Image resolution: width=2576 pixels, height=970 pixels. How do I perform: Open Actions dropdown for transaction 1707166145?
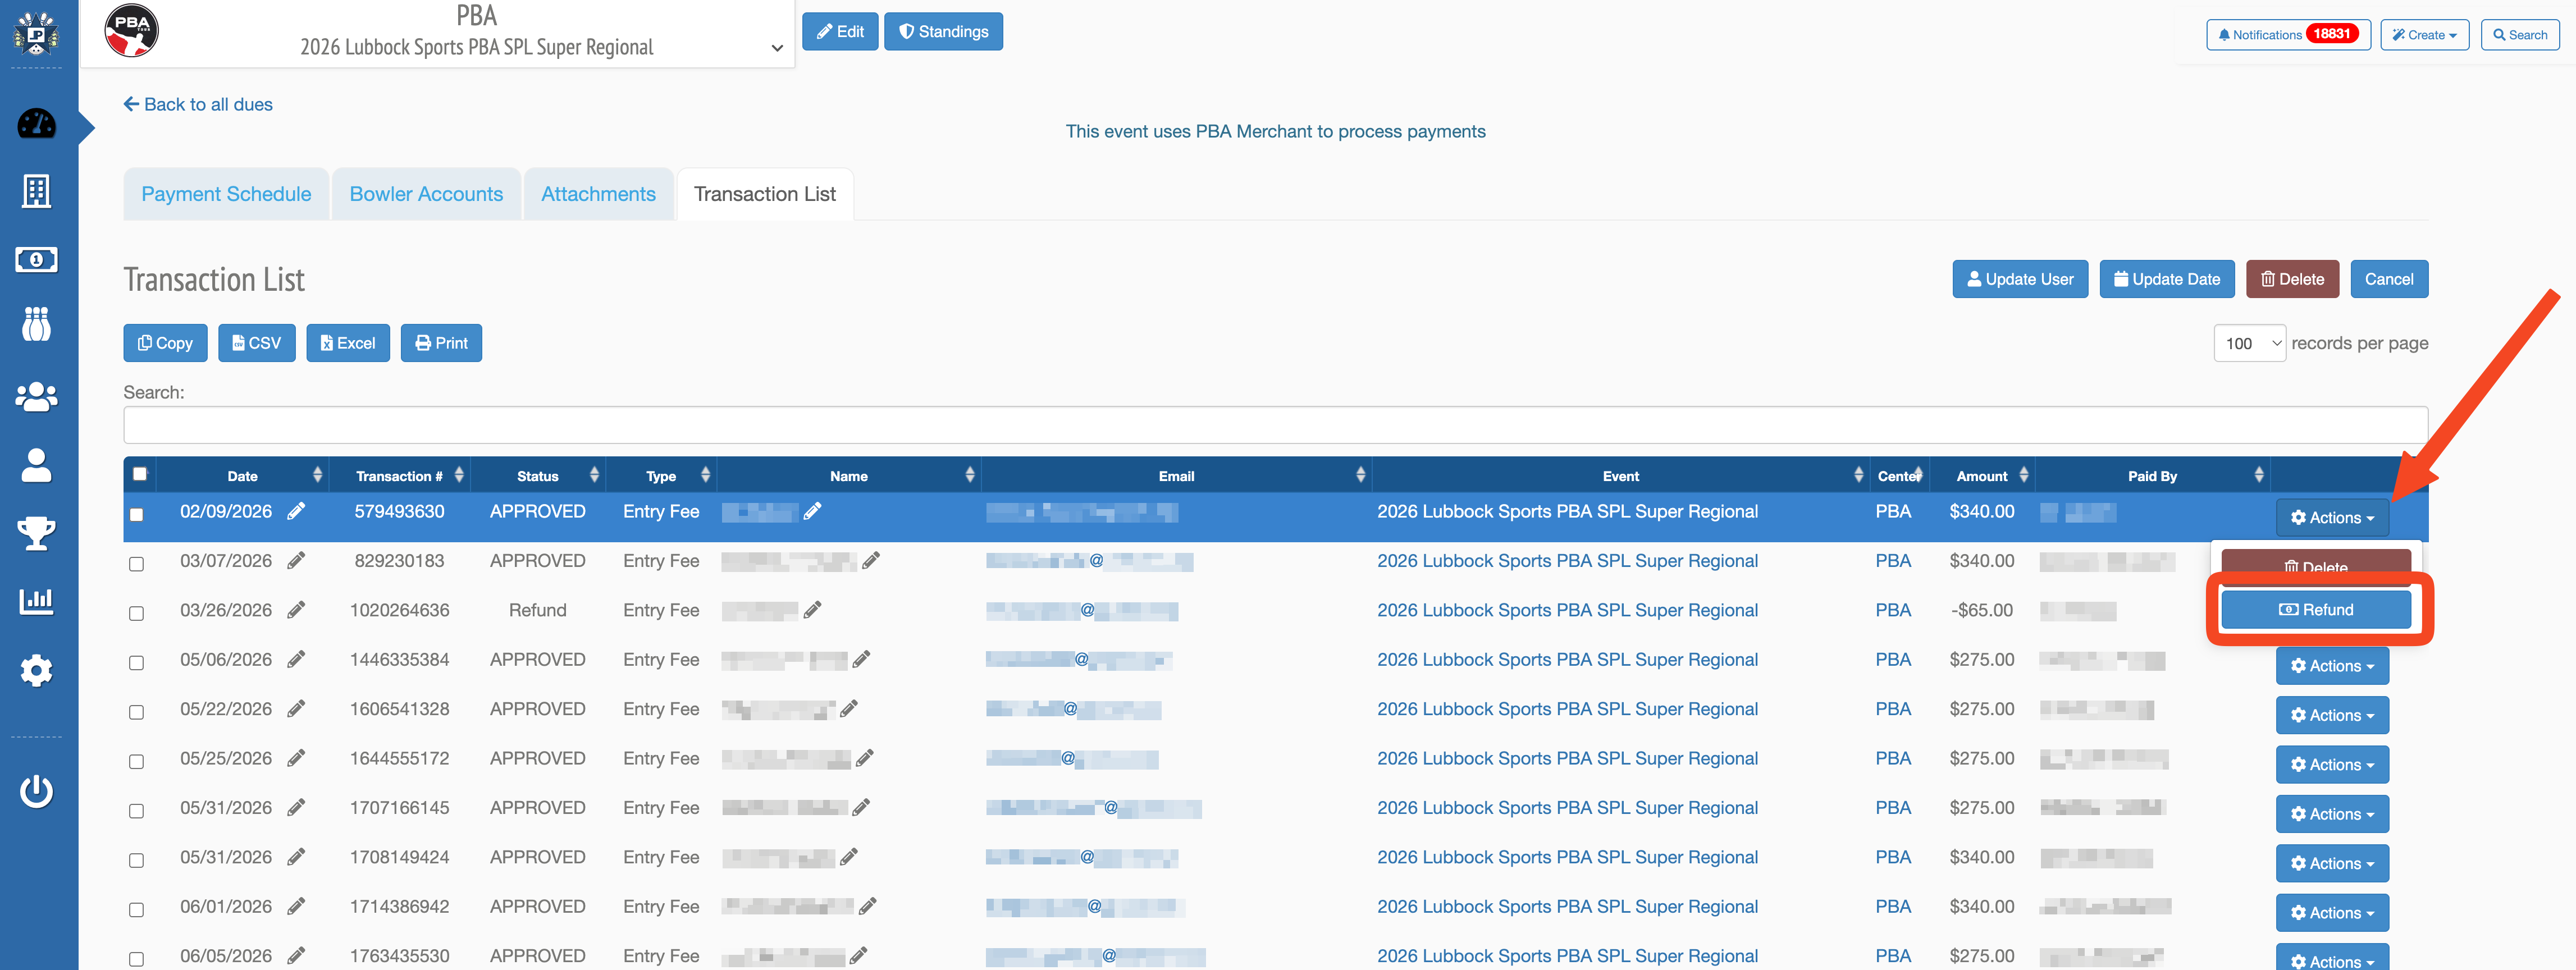pyautogui.click(x=2332, y=814)
